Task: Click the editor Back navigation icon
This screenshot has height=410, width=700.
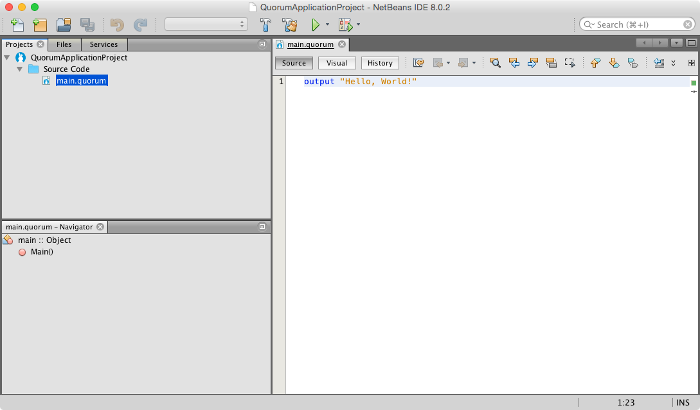Action: [x=438, y=63]
